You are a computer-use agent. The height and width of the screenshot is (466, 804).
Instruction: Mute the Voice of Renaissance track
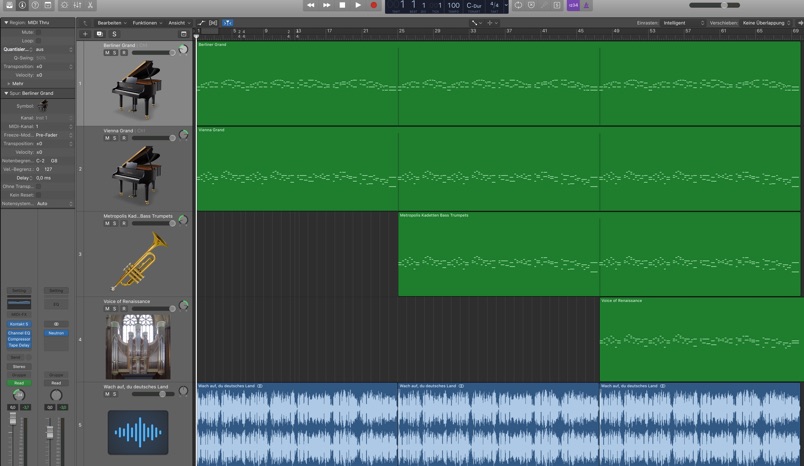pyautogui.click(x=107, y=309)
